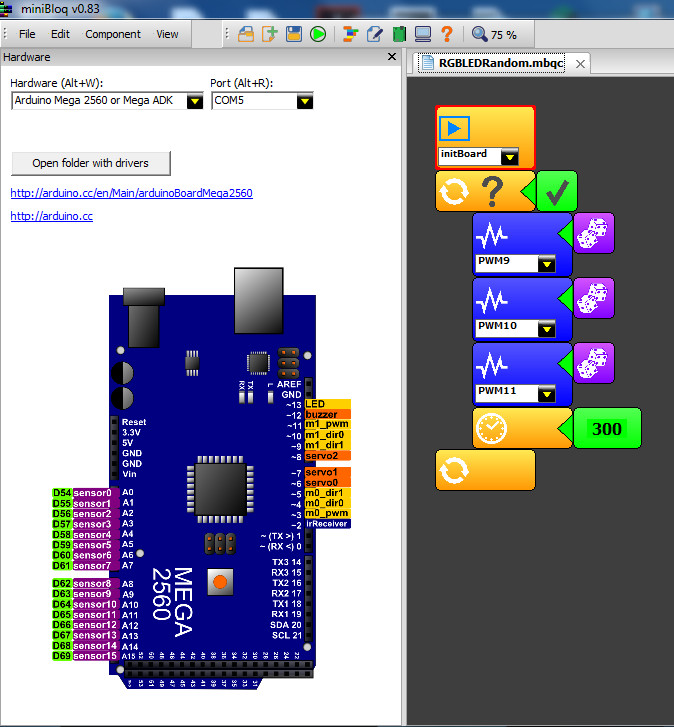The width and height of the screenshot is (674, 727).
Task: Open the Component menu
Action: [113, 34]
